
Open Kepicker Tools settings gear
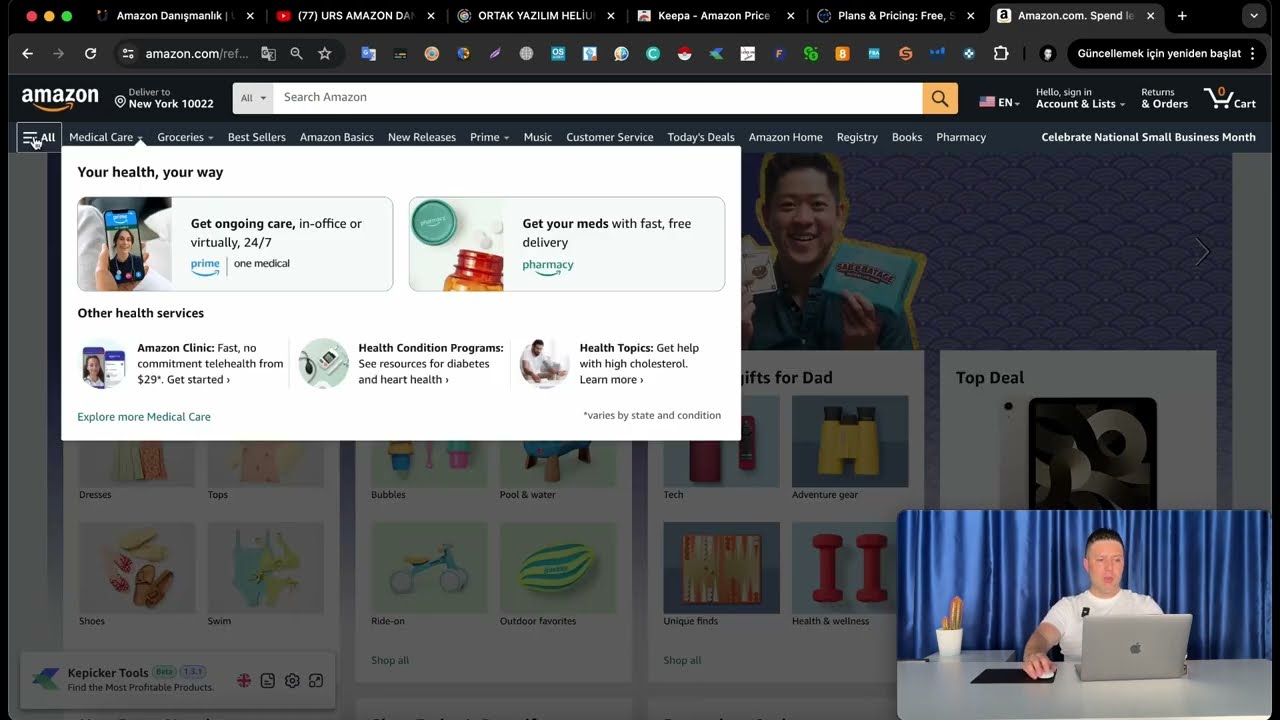(x=292, y=680)
